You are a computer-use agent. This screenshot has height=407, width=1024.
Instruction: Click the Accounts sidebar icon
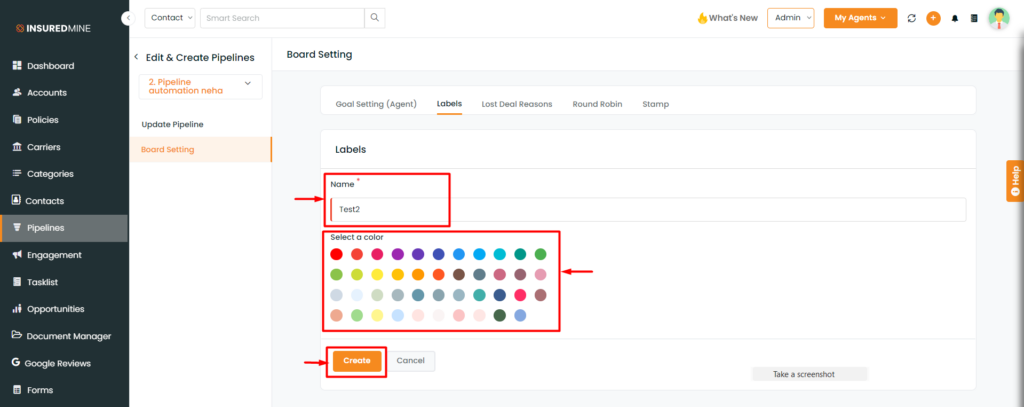pyautogui.click(x=17, y=93)
